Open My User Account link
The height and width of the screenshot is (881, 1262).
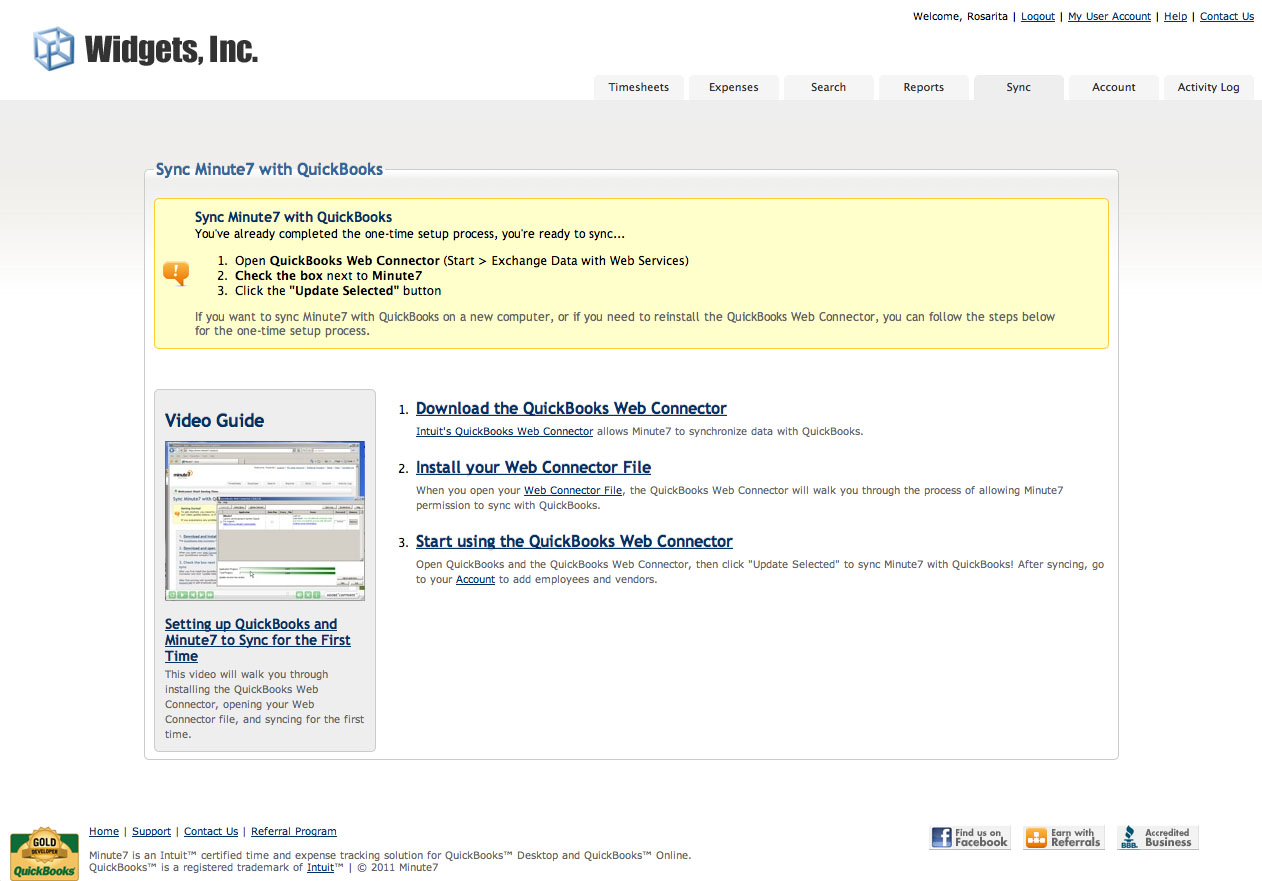(x=1109, y=17)
